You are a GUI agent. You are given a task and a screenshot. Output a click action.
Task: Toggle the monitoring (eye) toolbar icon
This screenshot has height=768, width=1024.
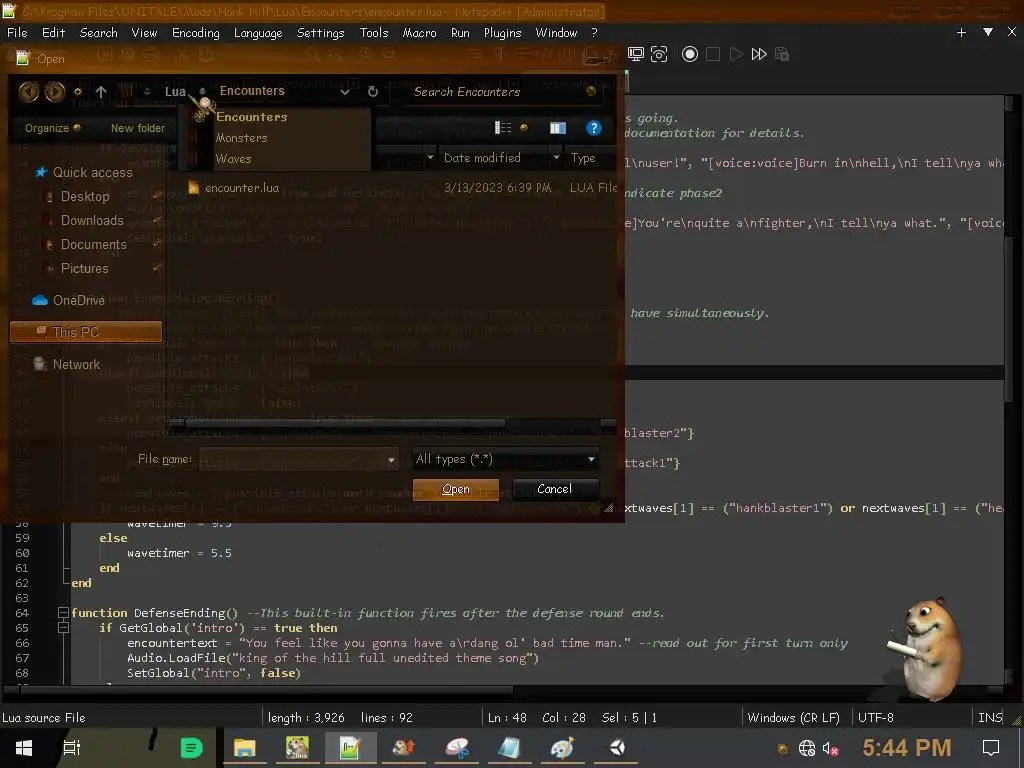click(659, 54)
